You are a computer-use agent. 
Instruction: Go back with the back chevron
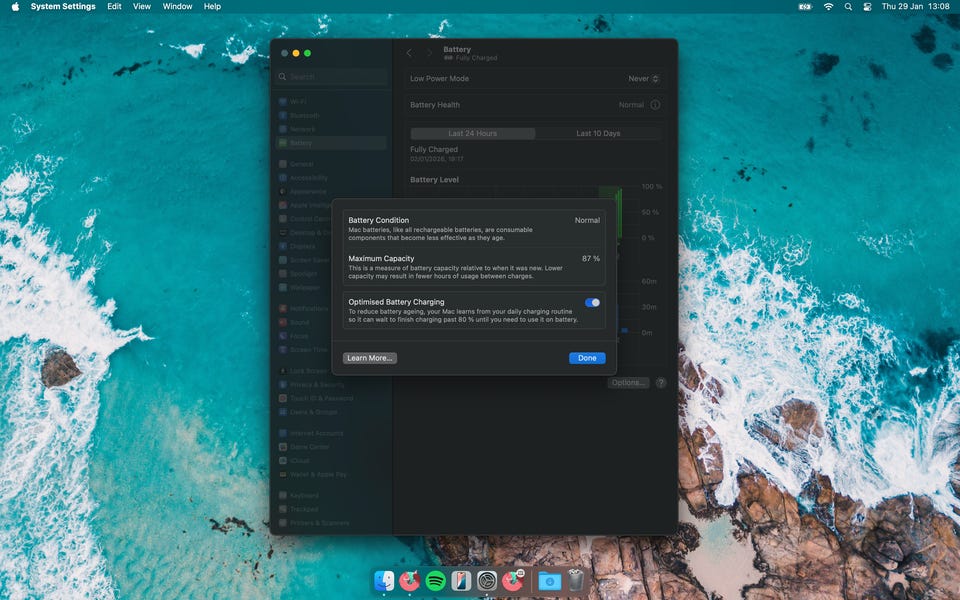(409, 53)
